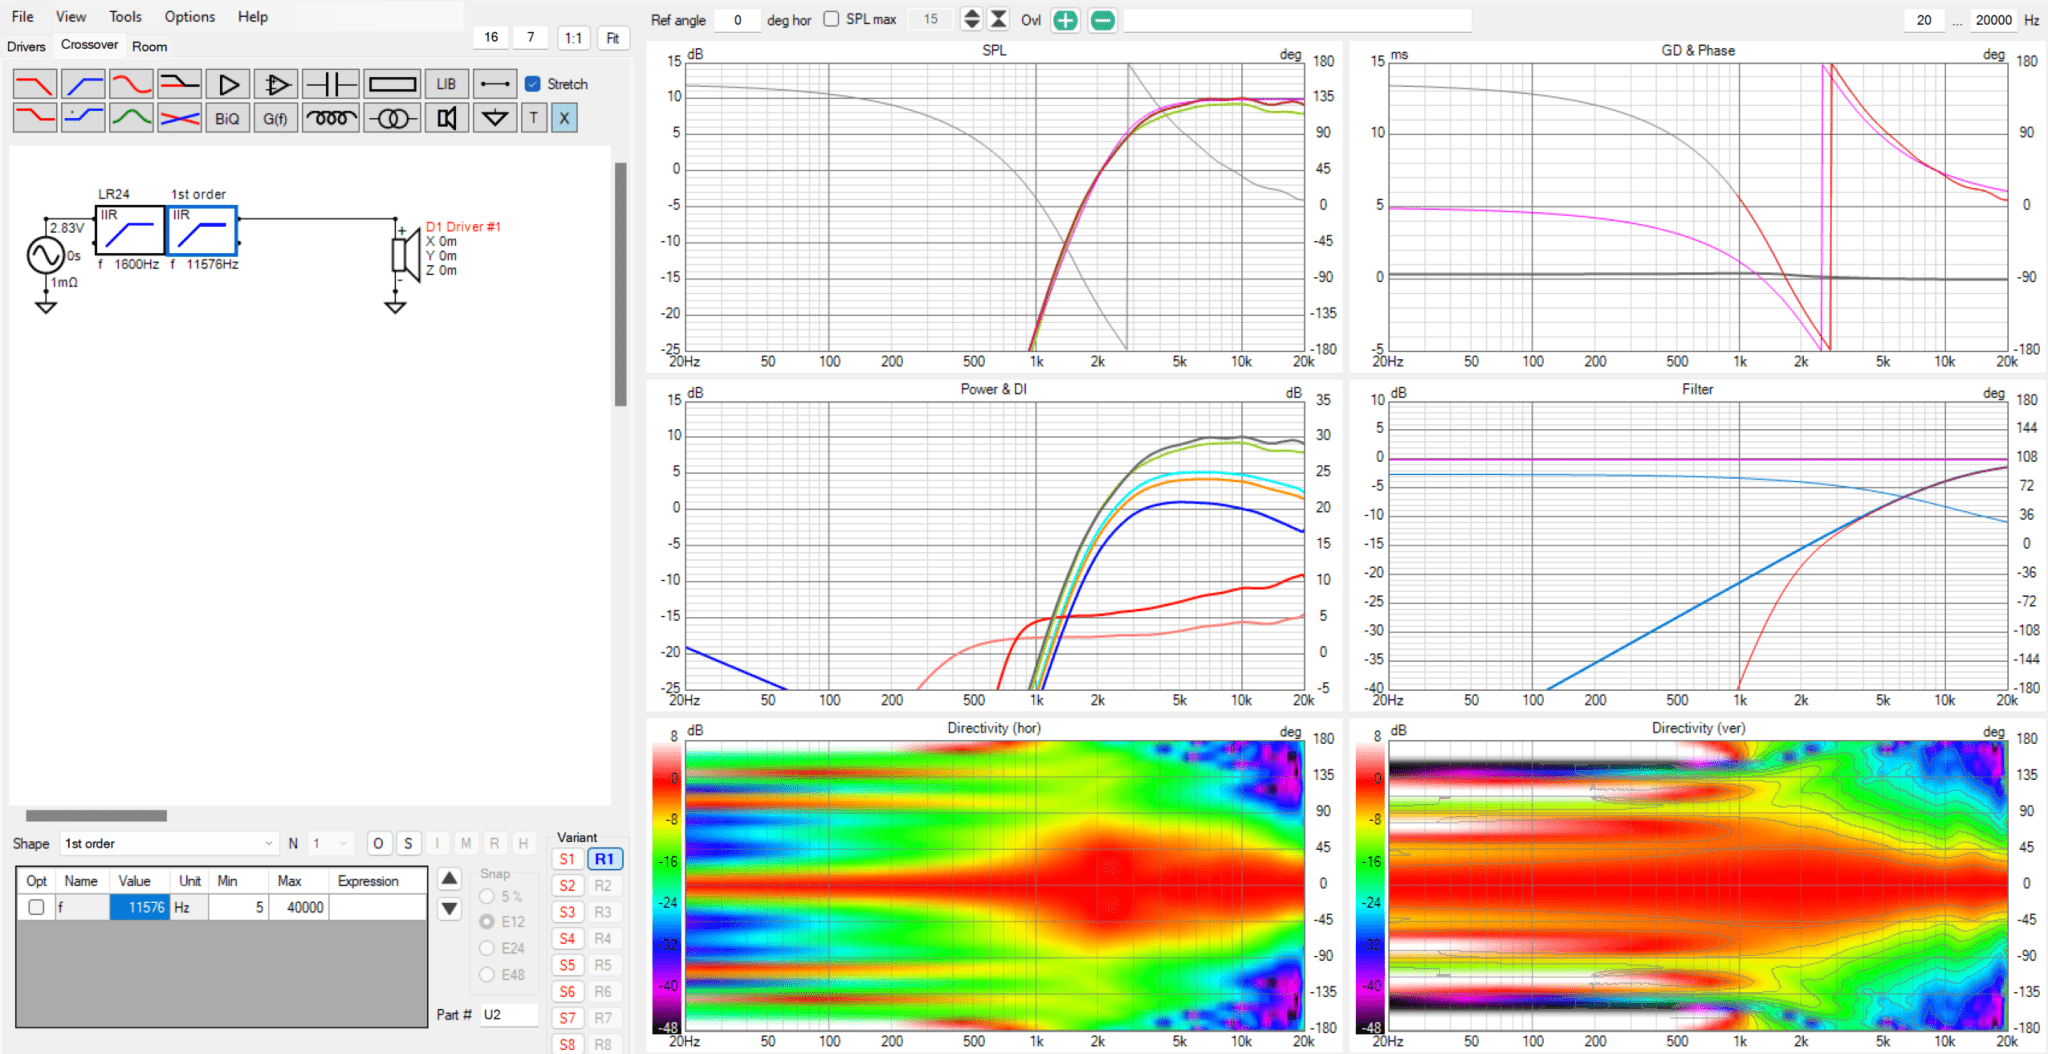Add a G(f) transfer function block
The image size is (2048, 1054).
point(275,118)
